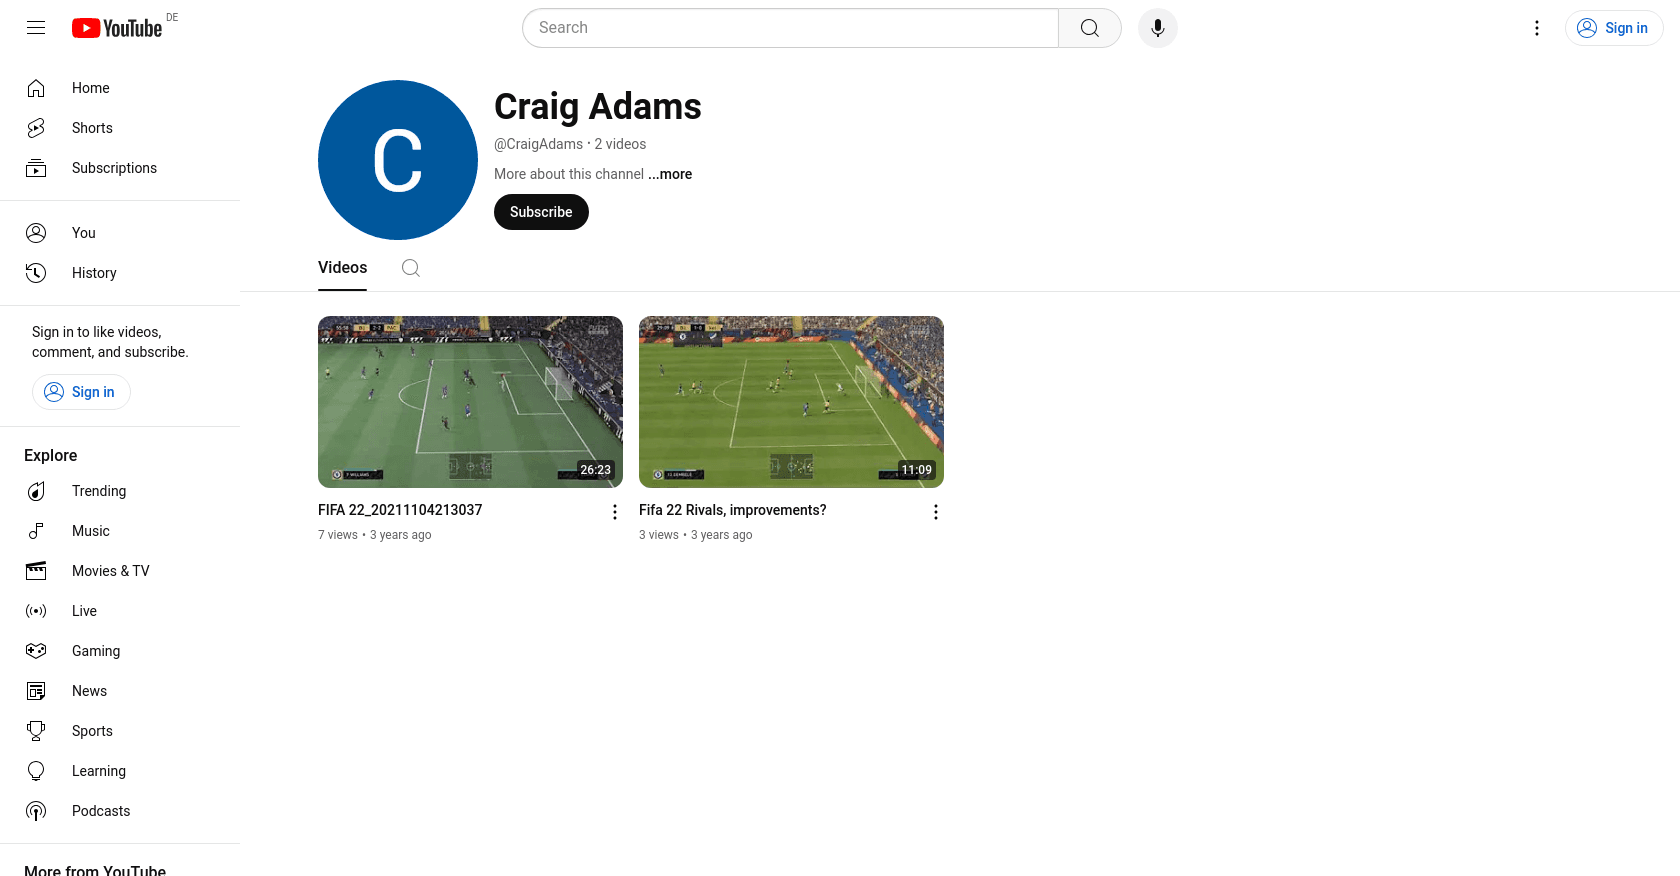This screenshot has width=1680, height=876.
Task: Open the hamburger guide menu
Action: [x=36, y=28]
